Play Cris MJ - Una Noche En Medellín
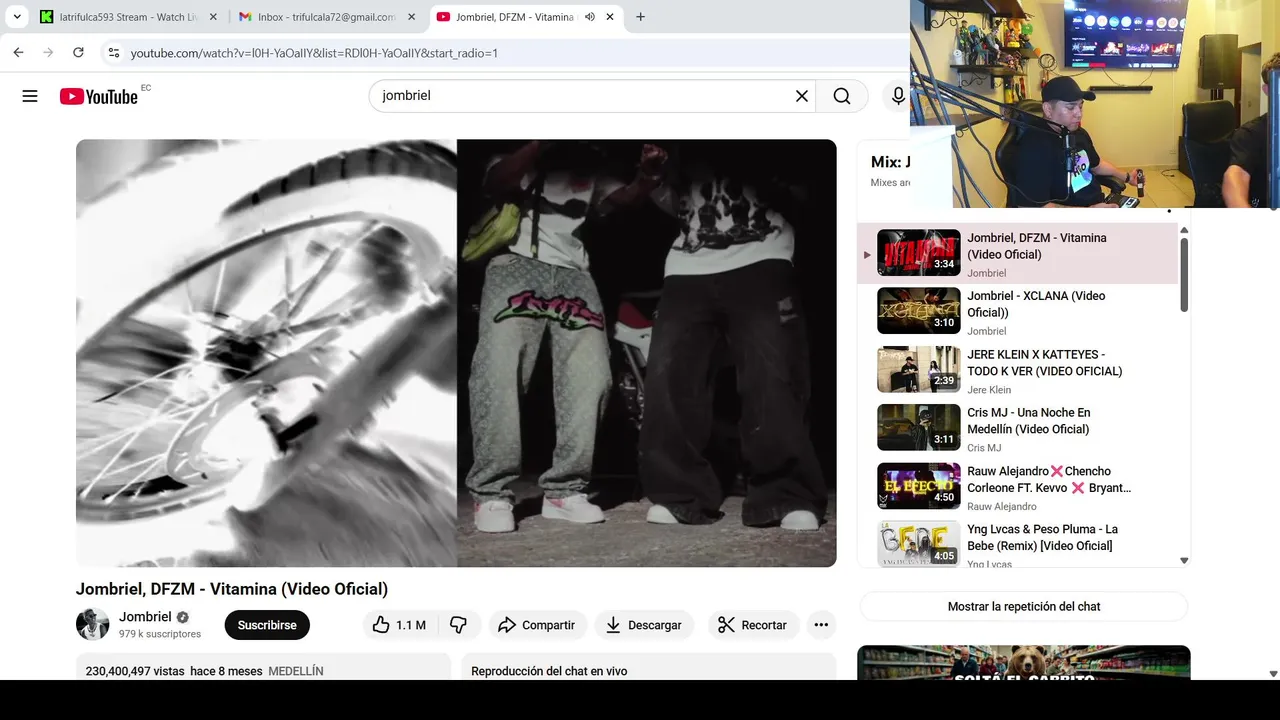Image resolution: width=1280 pixels, height=720 pixels. click(1018, 428)
